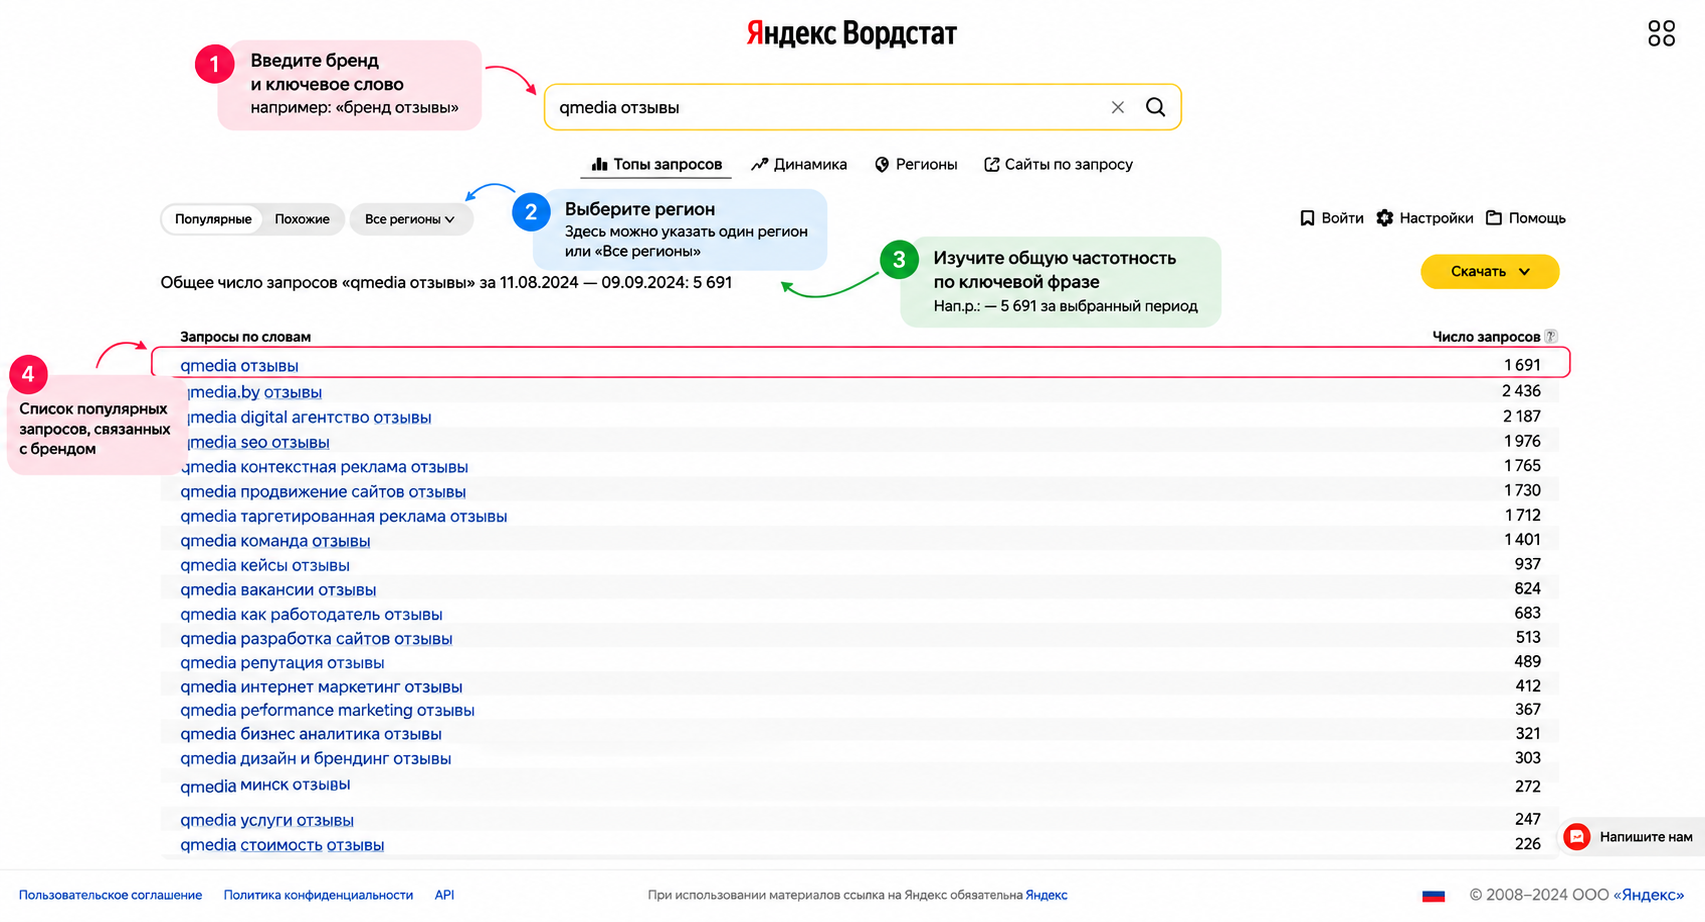The image size is (1705, 922).
Task: Open the Сайты по запросу tab
Action: (1059, 164)
